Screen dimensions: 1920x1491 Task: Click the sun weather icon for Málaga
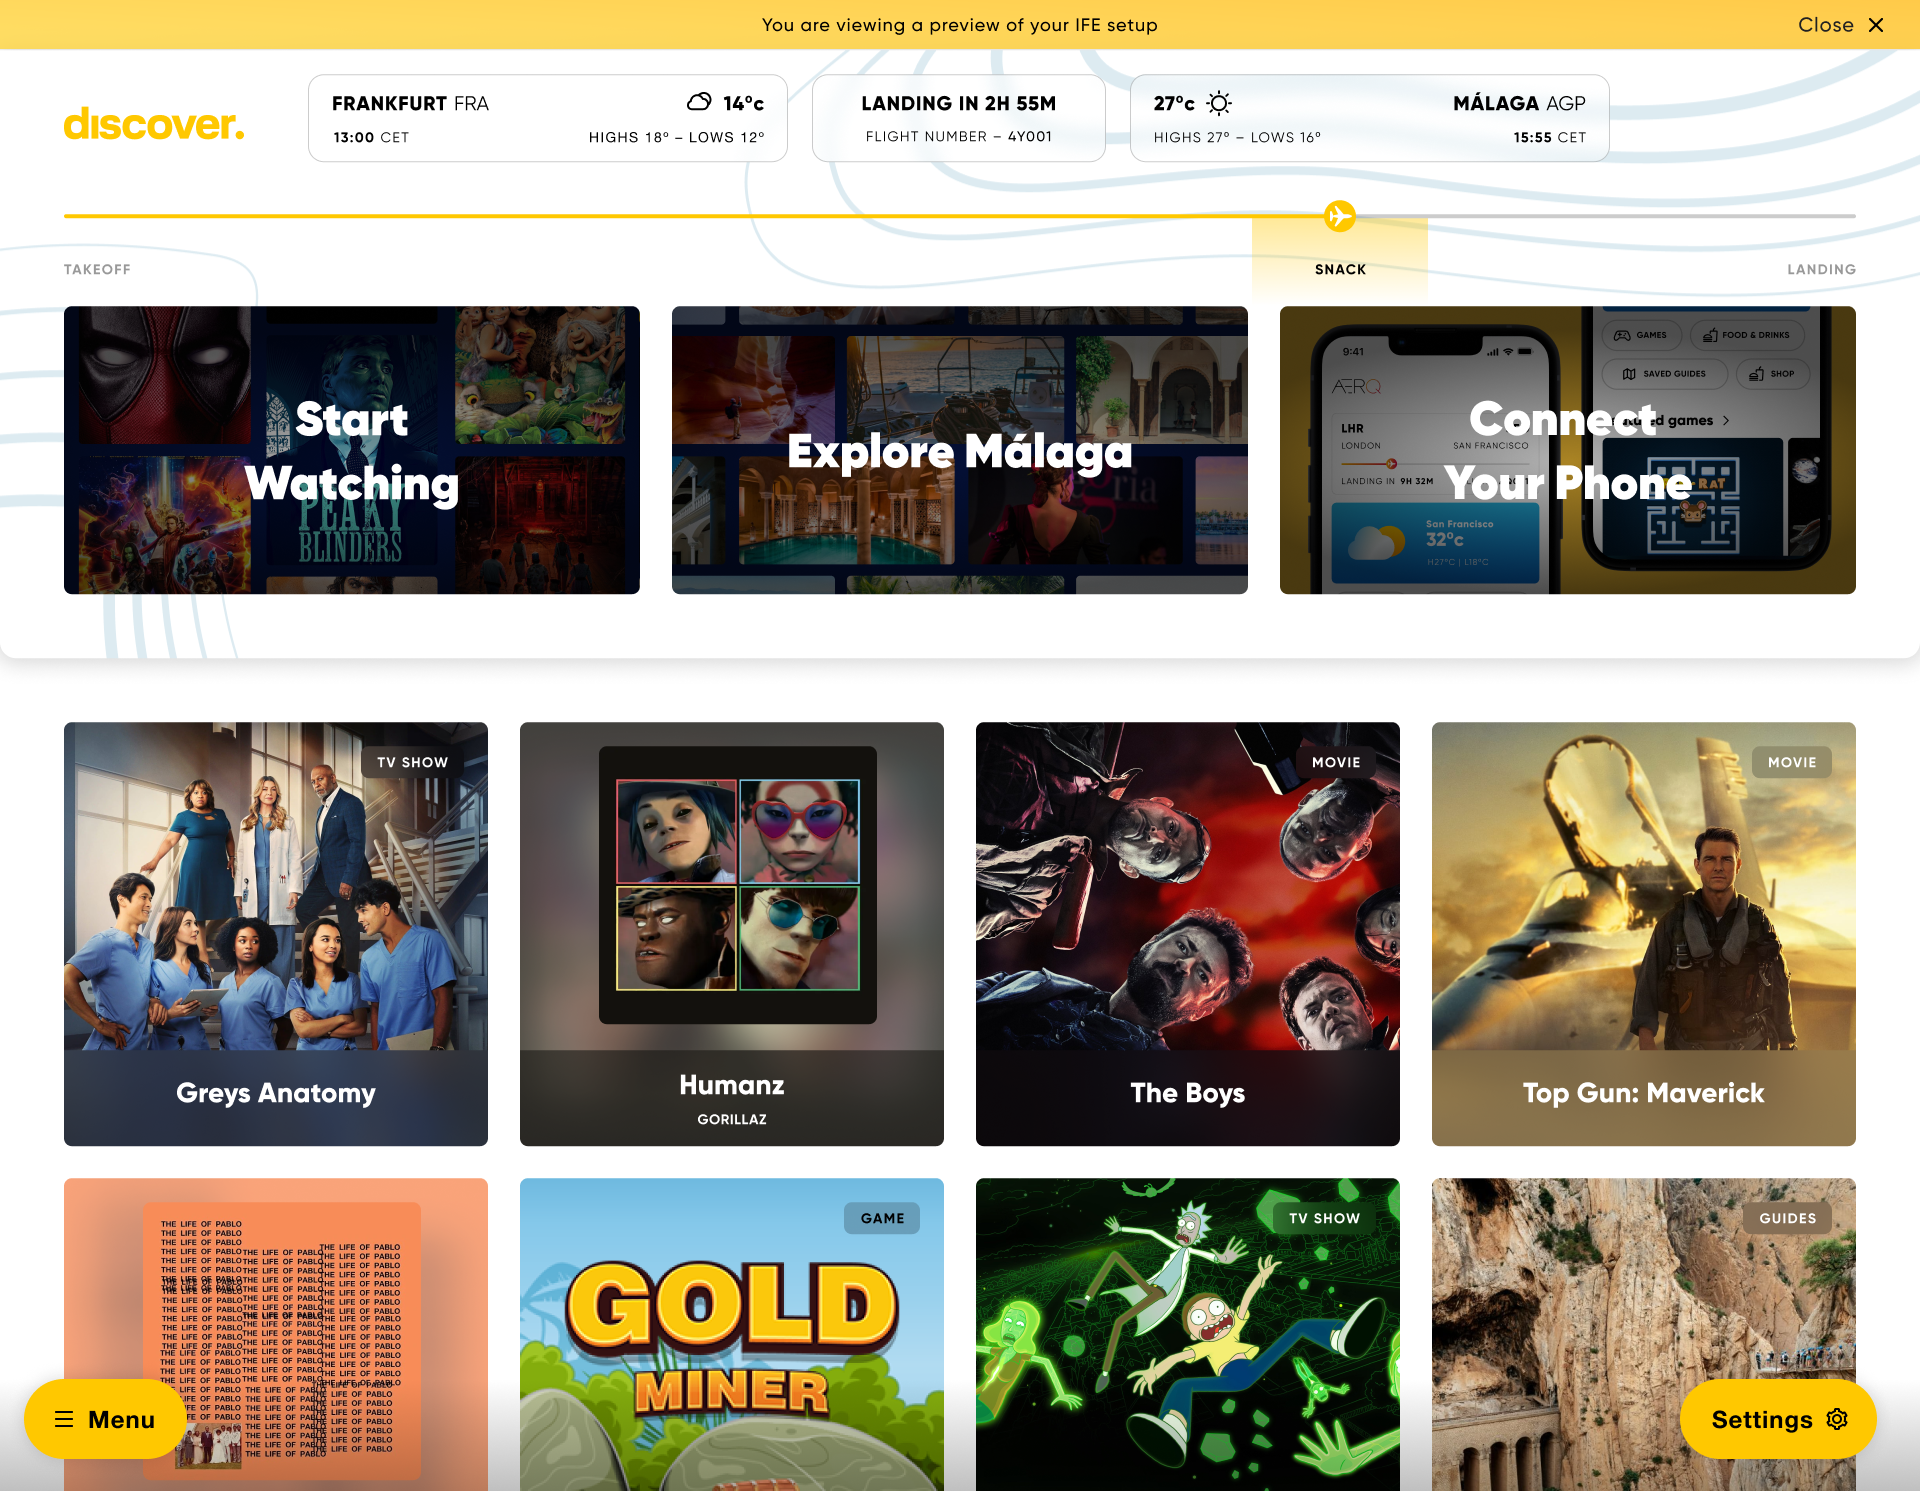coord(1219,103)
